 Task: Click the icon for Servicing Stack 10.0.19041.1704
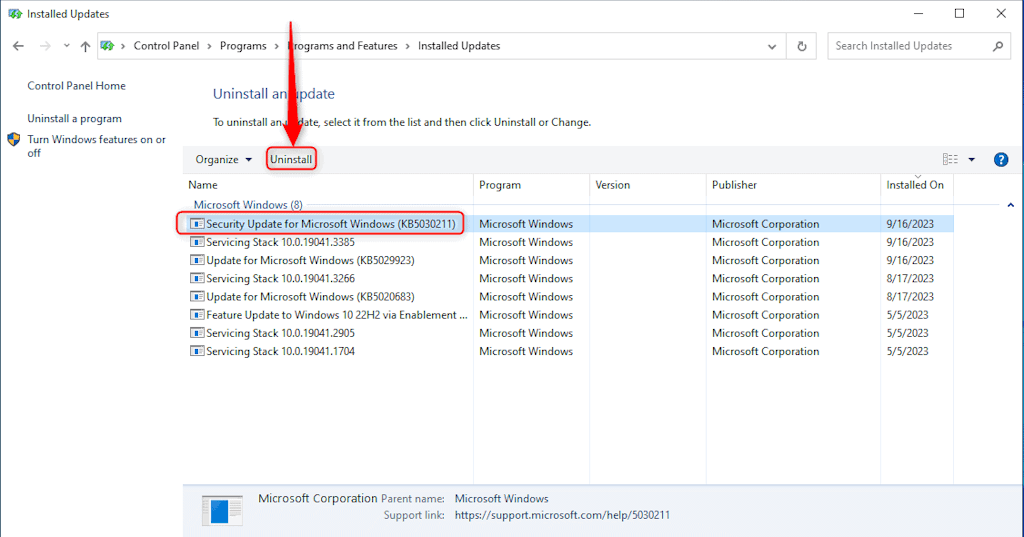tap(197, 351)
